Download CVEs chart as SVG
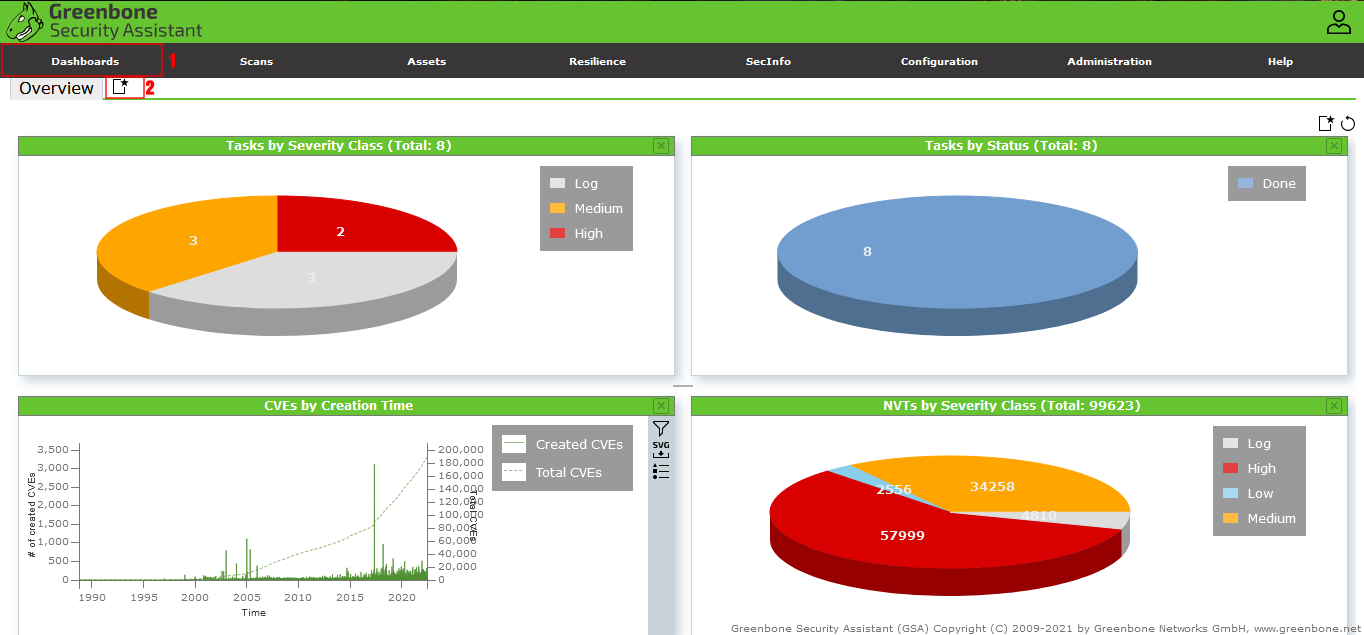Viewport: 1364px width, 635px height. tap(661, 450)
